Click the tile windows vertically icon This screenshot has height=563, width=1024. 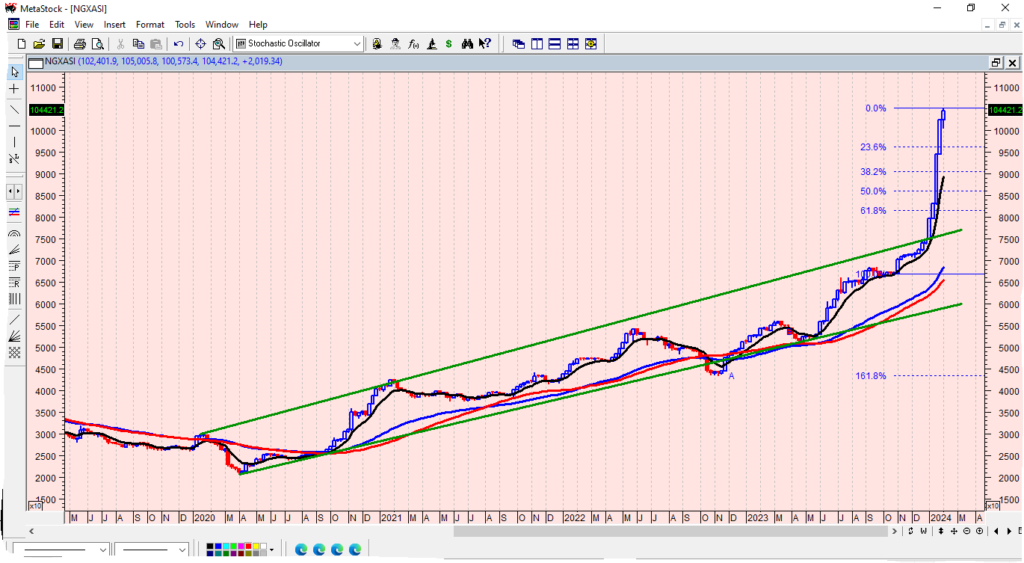coord(537,44)
